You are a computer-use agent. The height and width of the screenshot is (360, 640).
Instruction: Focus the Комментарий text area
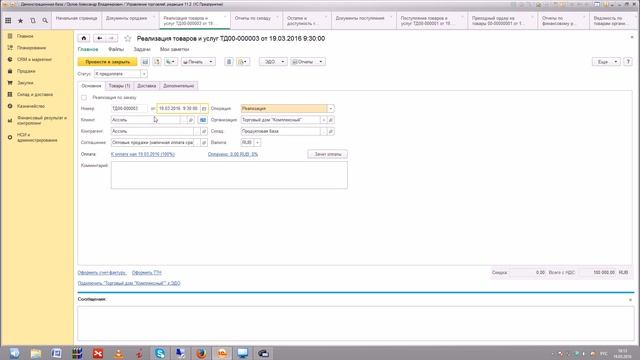point(229,175)
